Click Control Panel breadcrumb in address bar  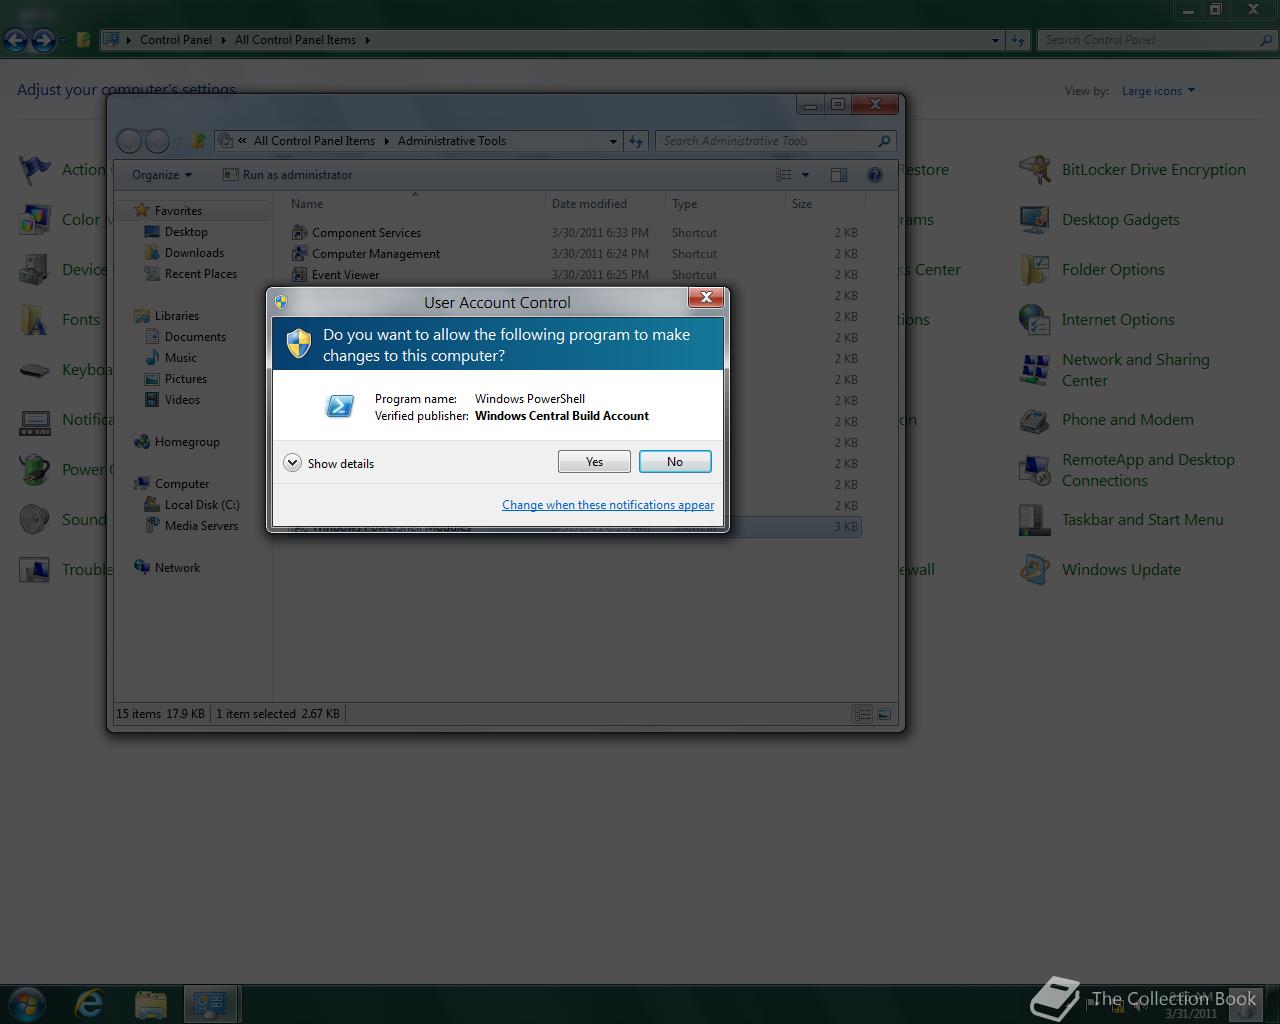tap(176, 40)
